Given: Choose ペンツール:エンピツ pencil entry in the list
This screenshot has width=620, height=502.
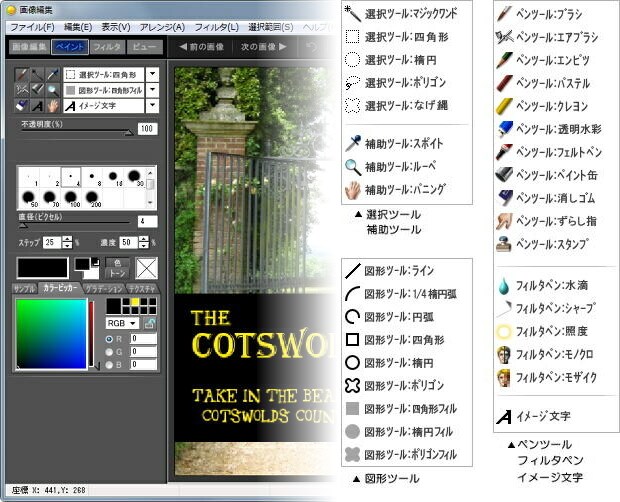Looking at the screenshot, I should tap(543, 60).
